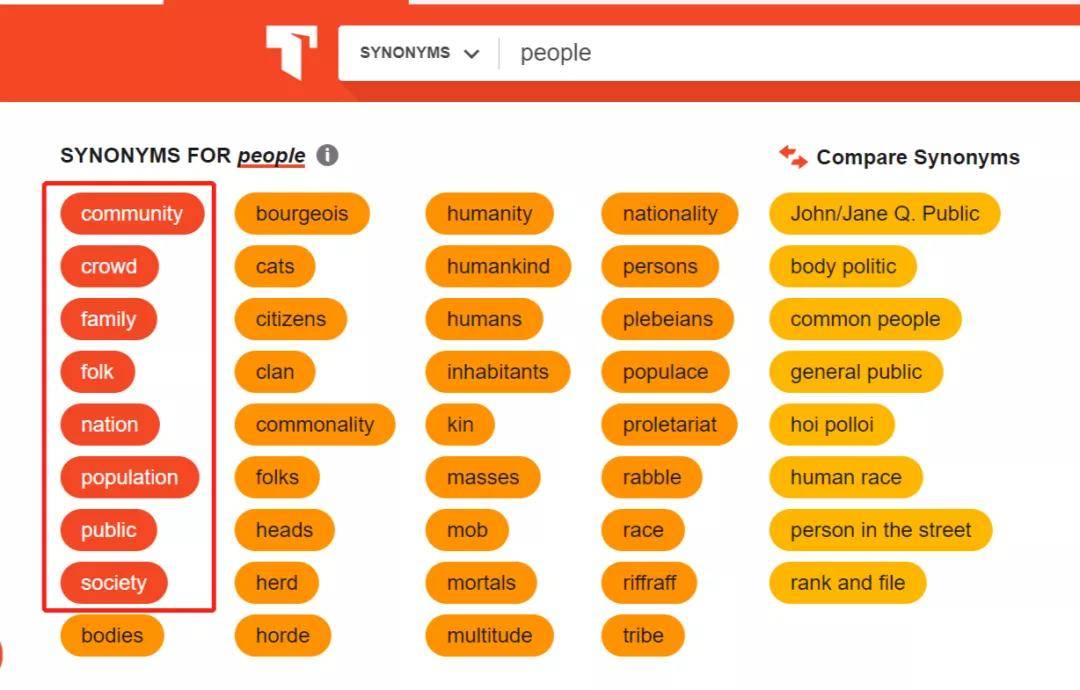The width and height of the screenshot is (1080, 690).
Task: Click the humankind synonym tag
Action: tap(499, 266)
